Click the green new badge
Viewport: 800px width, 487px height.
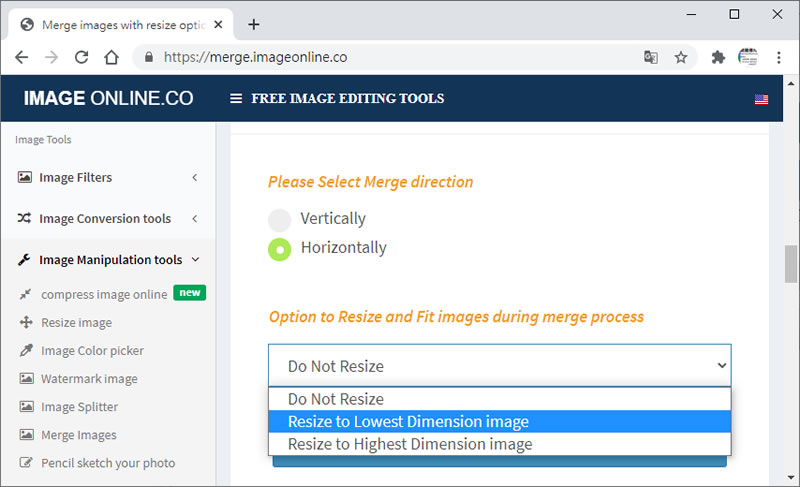click(190, 293)
